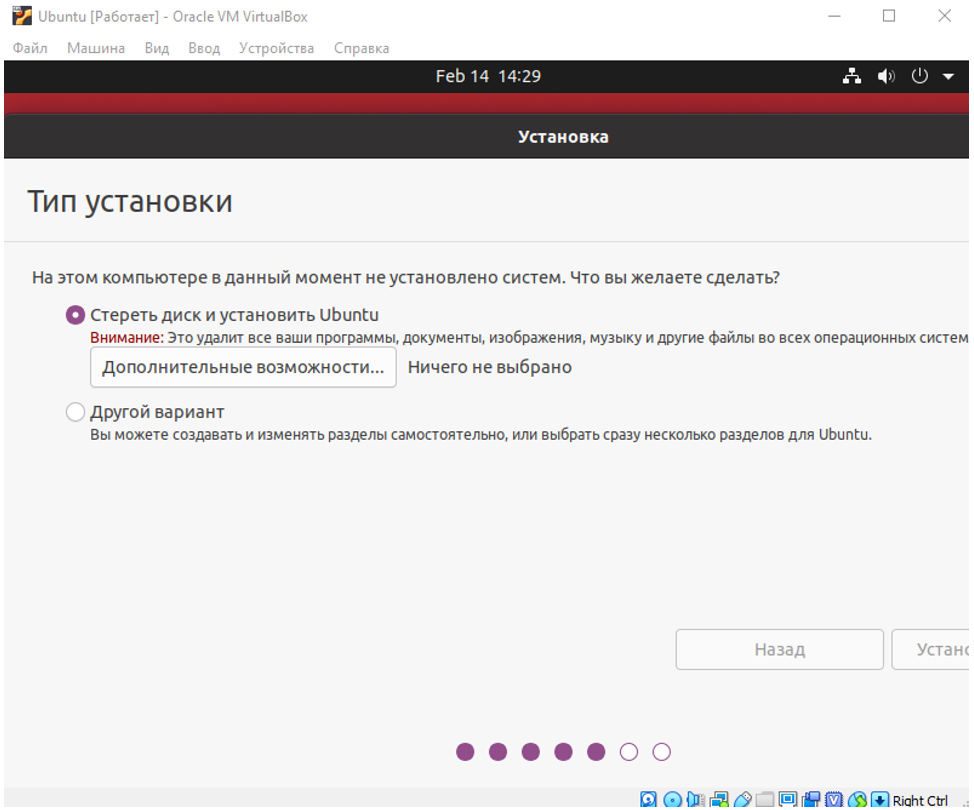The width and height of the screenshot is (974, 810).
Task: Click the 'Тип установки' heading
Action: pos(130,201)
